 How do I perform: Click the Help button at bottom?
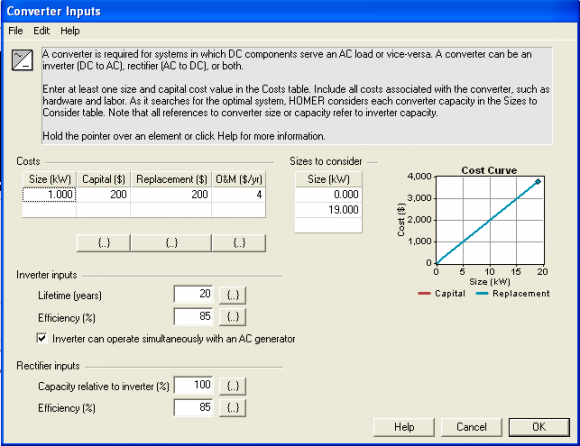click(404, 427)
